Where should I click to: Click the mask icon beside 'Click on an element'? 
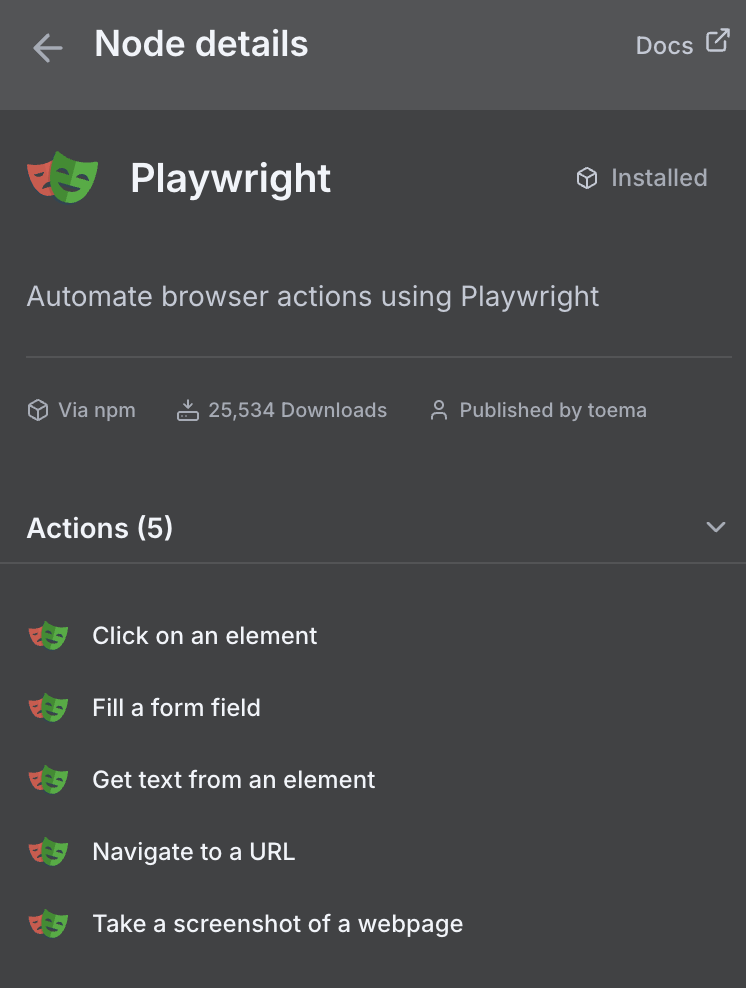(48, 635)
